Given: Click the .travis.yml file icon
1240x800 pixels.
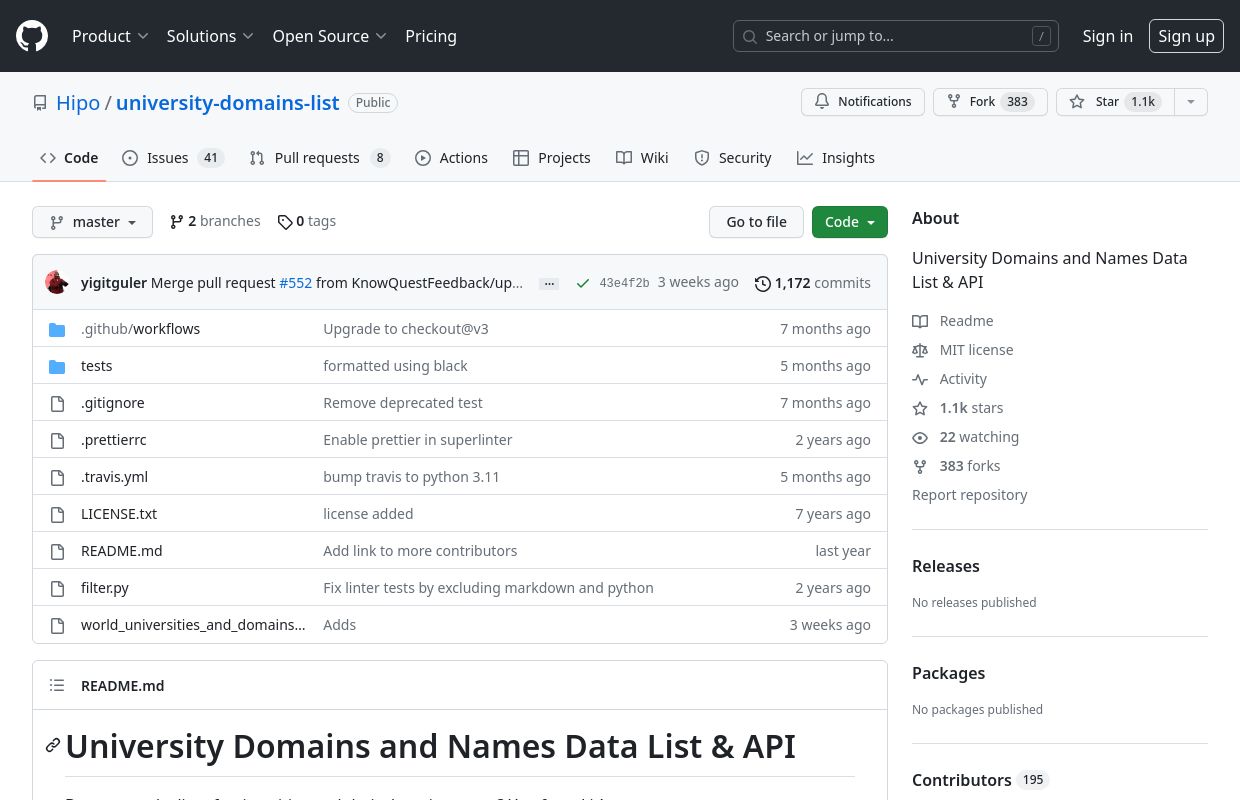Looking at the screenshot, I should click(57, 477).
